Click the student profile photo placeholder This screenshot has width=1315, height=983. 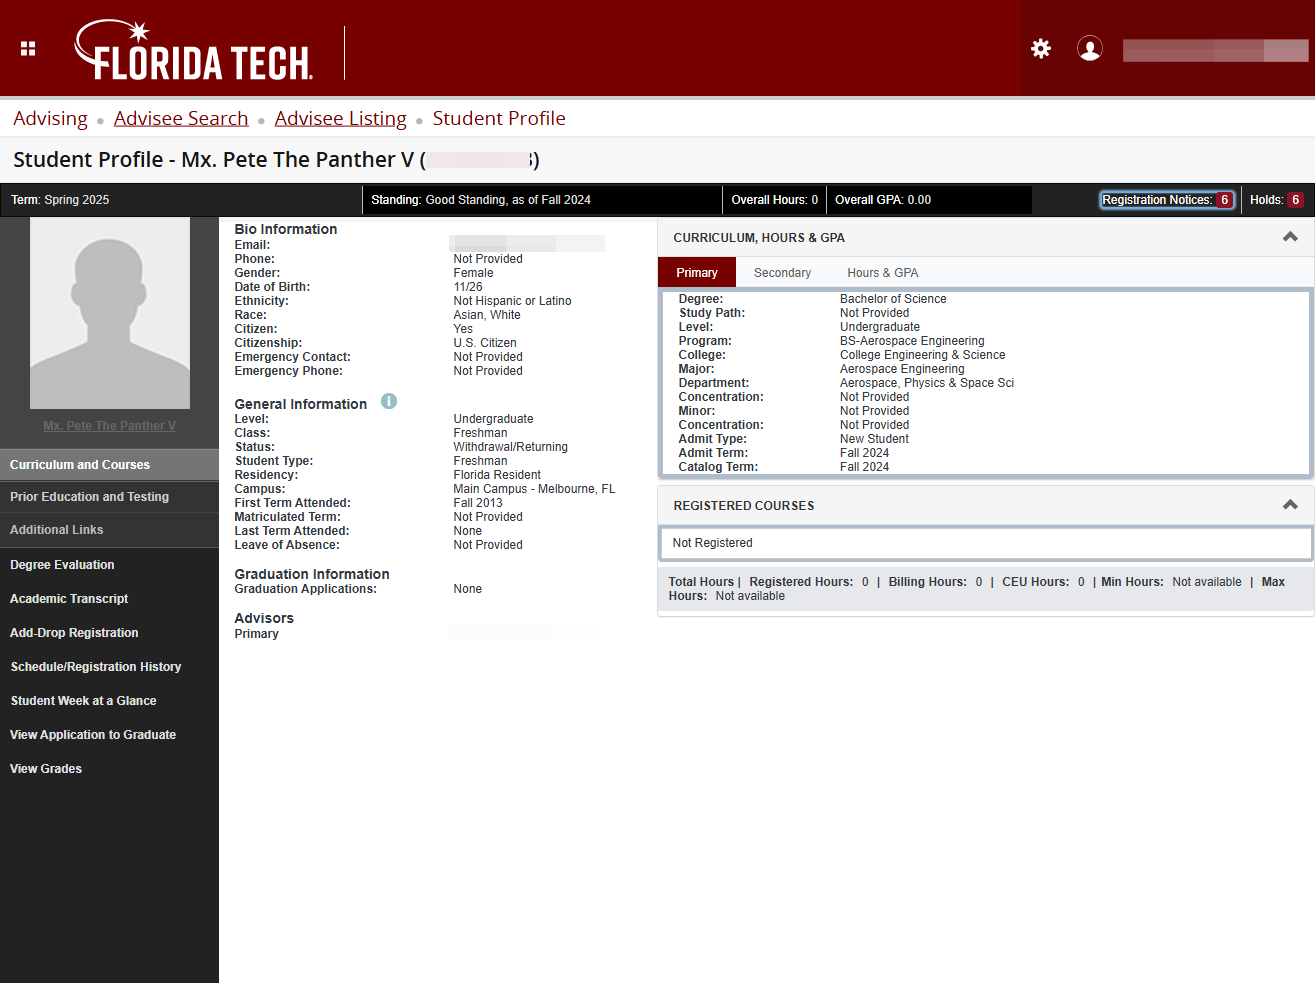click(x=110, y=313)
